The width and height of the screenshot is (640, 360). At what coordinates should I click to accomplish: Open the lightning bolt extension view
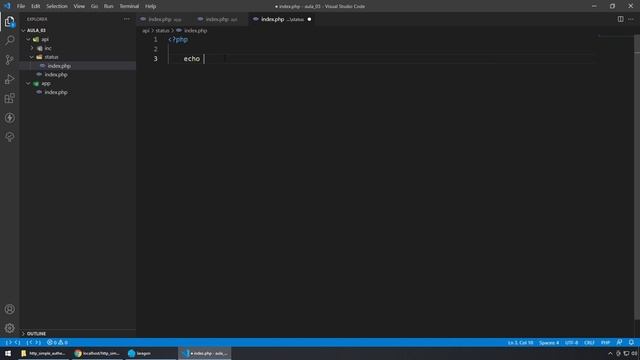pos(9,118)
